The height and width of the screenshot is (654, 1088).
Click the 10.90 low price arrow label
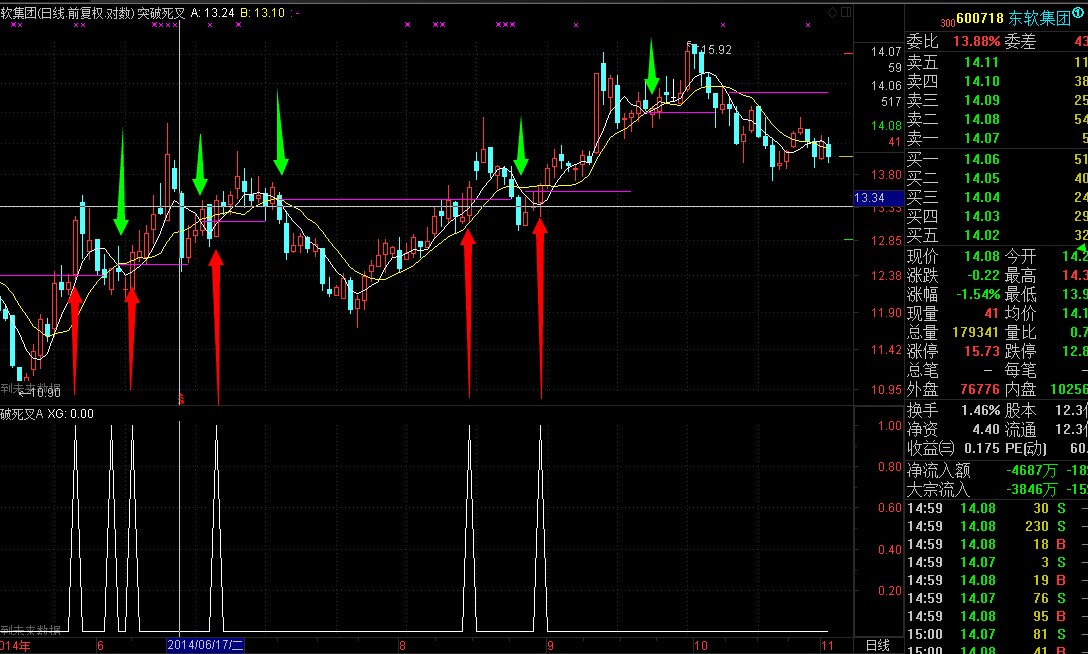[39, 393]
